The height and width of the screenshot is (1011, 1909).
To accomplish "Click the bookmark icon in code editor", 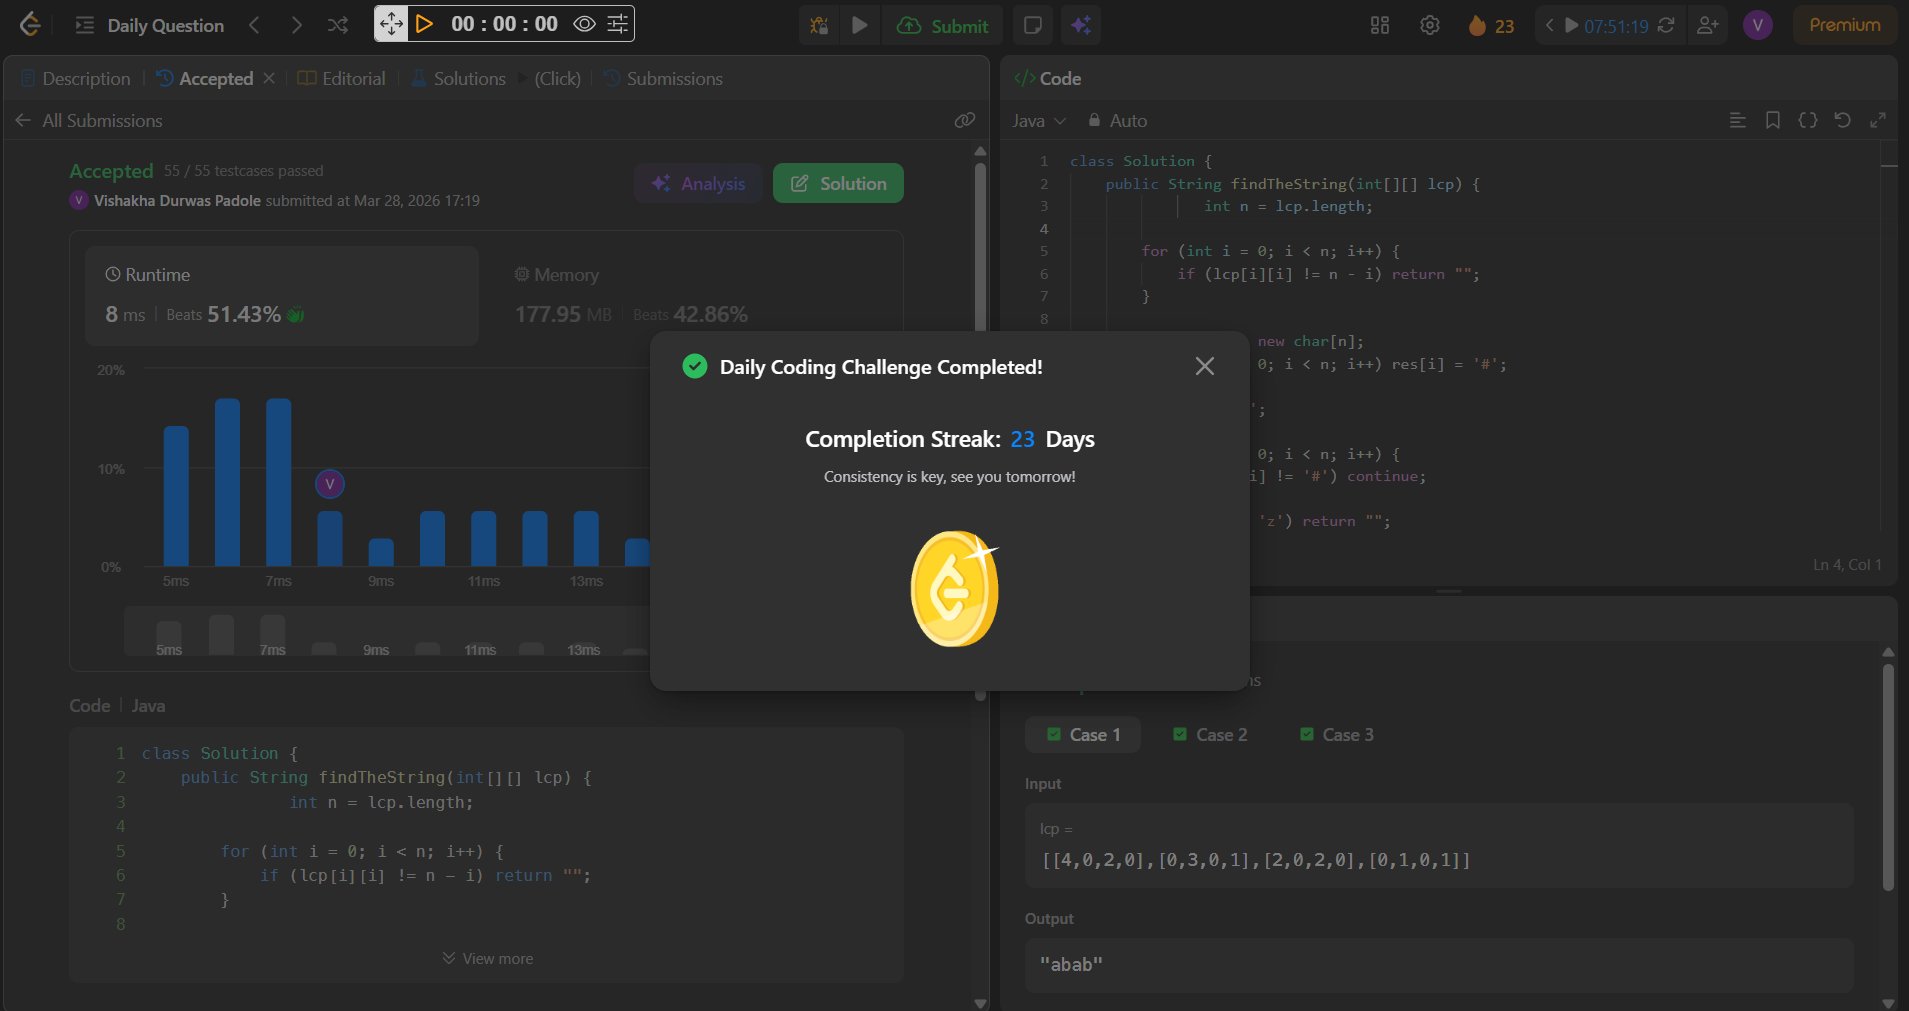I will pyautogui.click(x=1773, y=120).
